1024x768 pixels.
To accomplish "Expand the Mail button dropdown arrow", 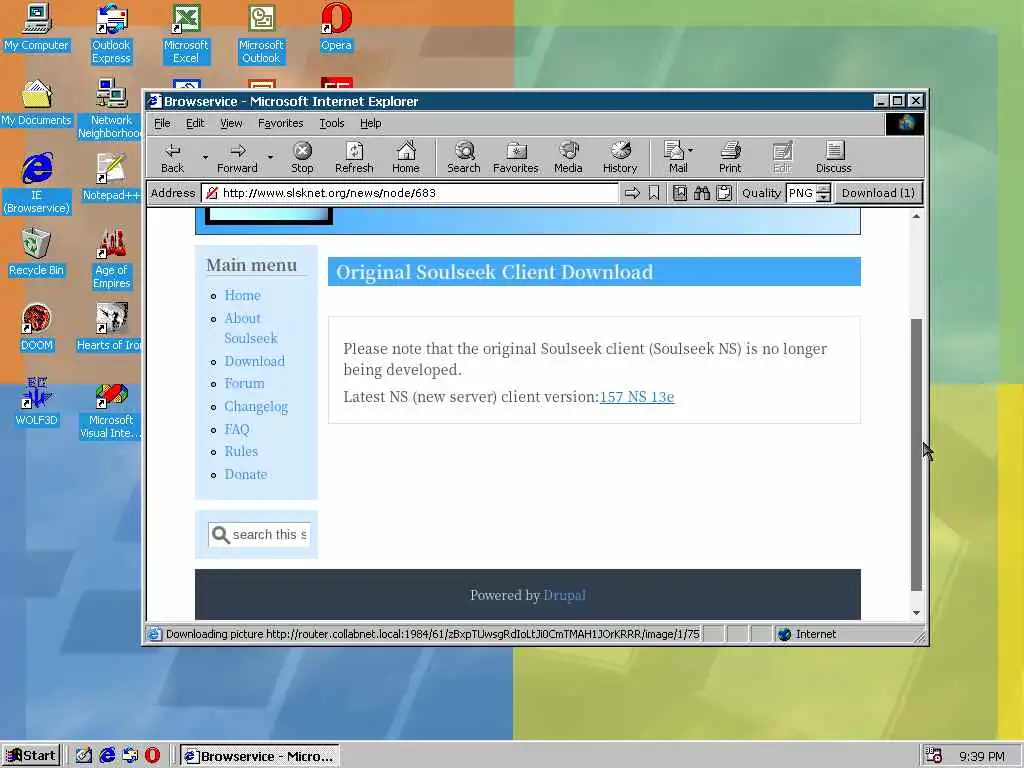I will 691,150.
